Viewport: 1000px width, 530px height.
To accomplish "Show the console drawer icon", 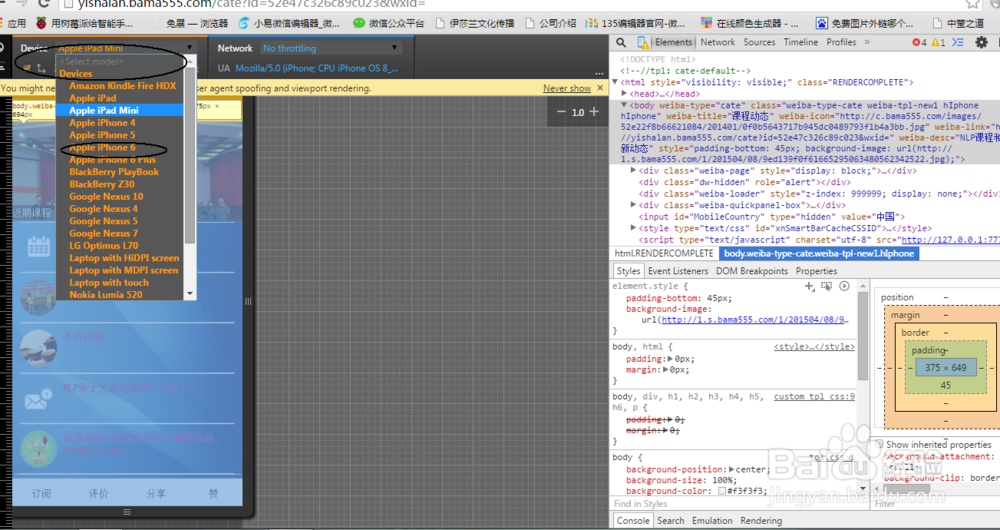I will pos(957,42).
